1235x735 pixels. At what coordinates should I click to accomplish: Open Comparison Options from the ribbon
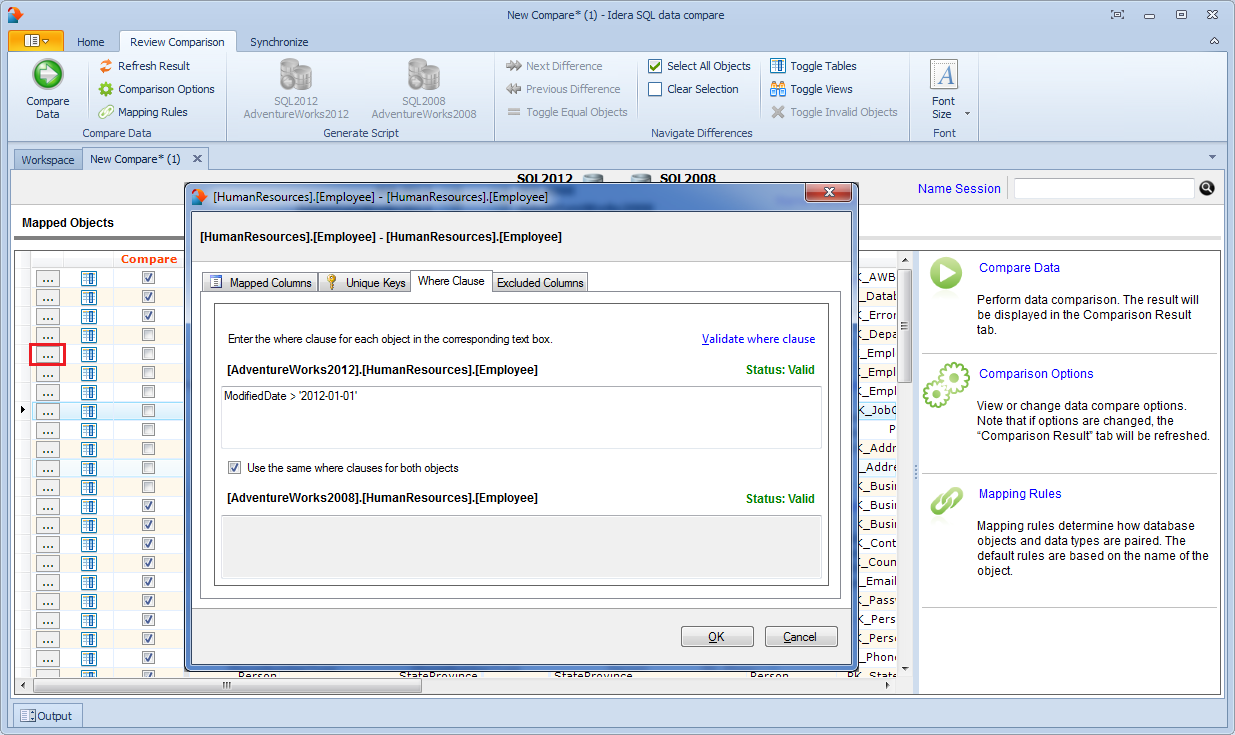tap(156, 89)
